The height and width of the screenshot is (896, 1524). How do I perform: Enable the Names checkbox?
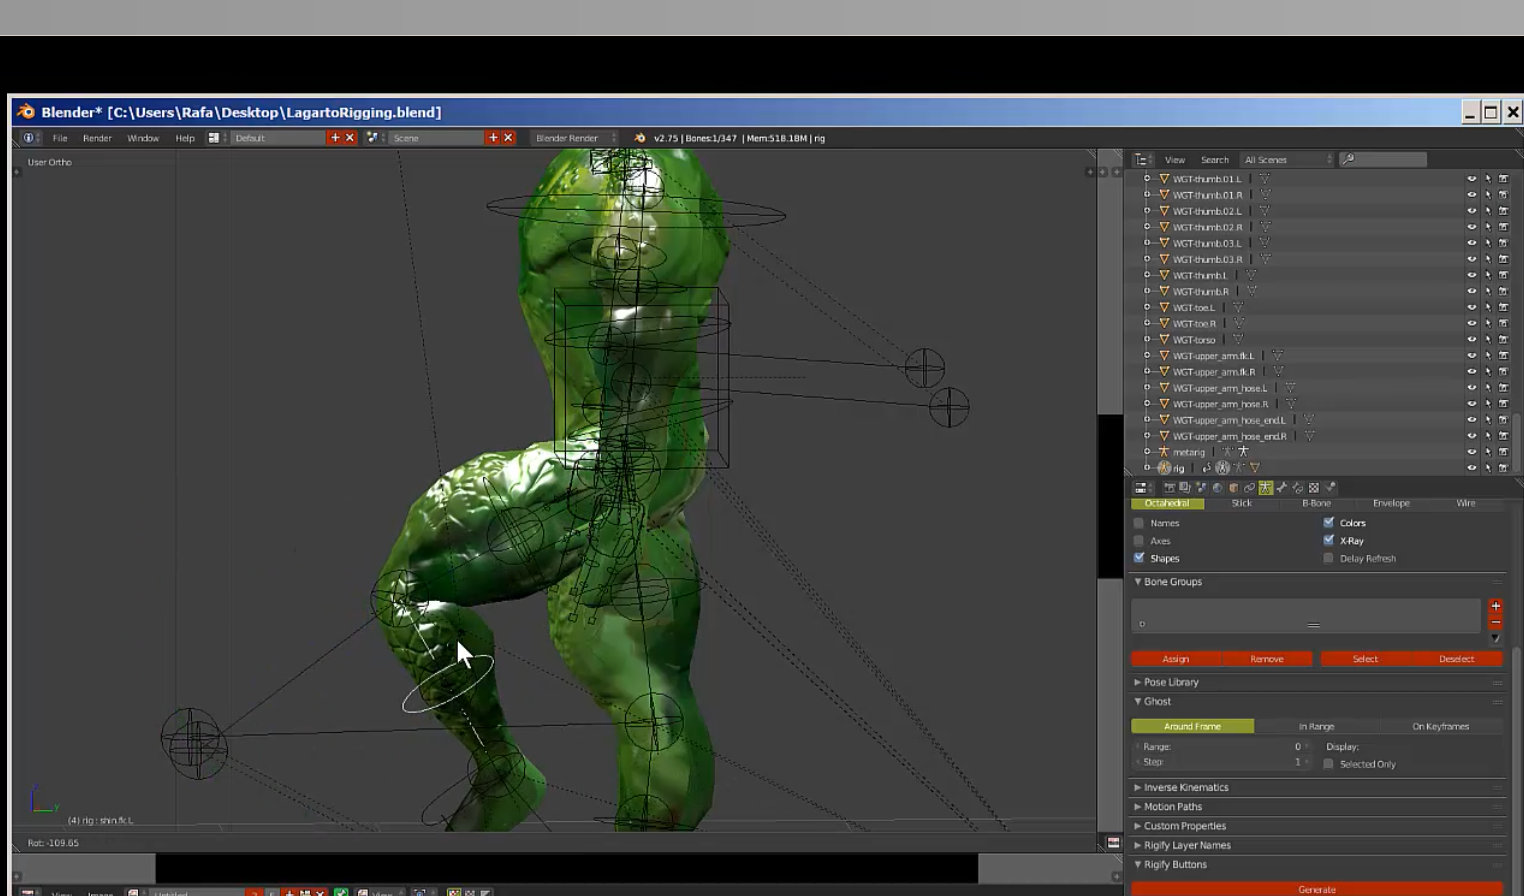pos(1139,523)
